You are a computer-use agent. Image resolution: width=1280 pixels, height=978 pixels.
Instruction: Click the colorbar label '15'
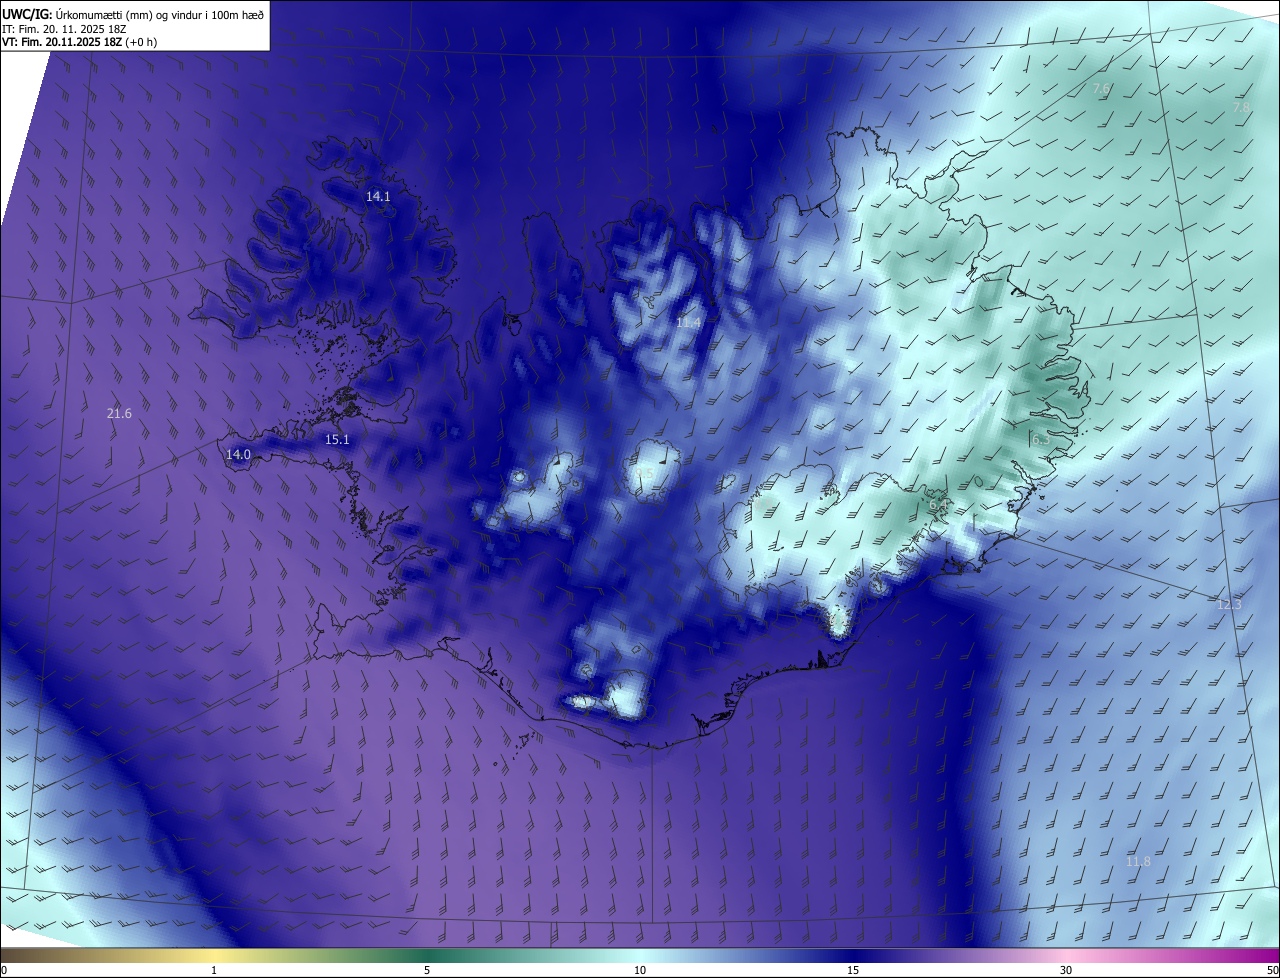(x=853, y=970)
